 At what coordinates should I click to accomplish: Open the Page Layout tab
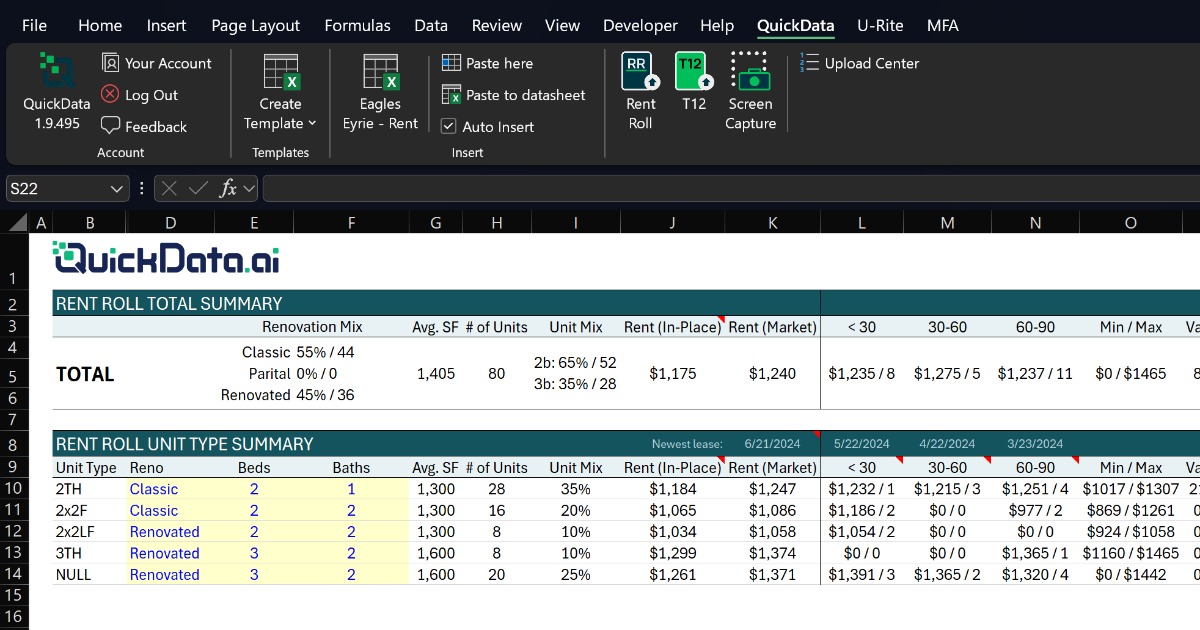pos(256,26)
